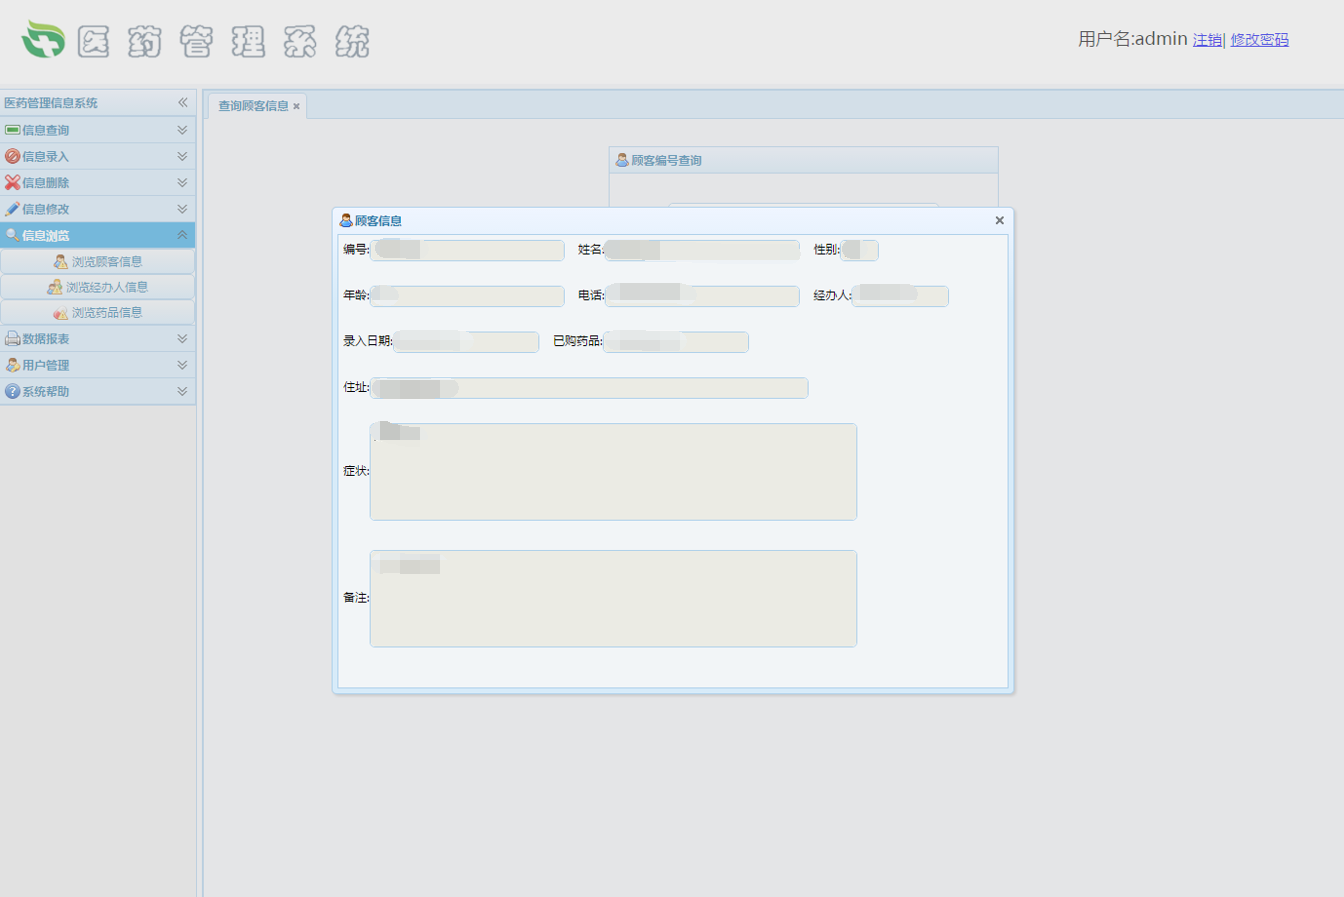Open the 数据报表 menu section
Viewport: 1344px width, 897px height.
[x=97, y=339]
